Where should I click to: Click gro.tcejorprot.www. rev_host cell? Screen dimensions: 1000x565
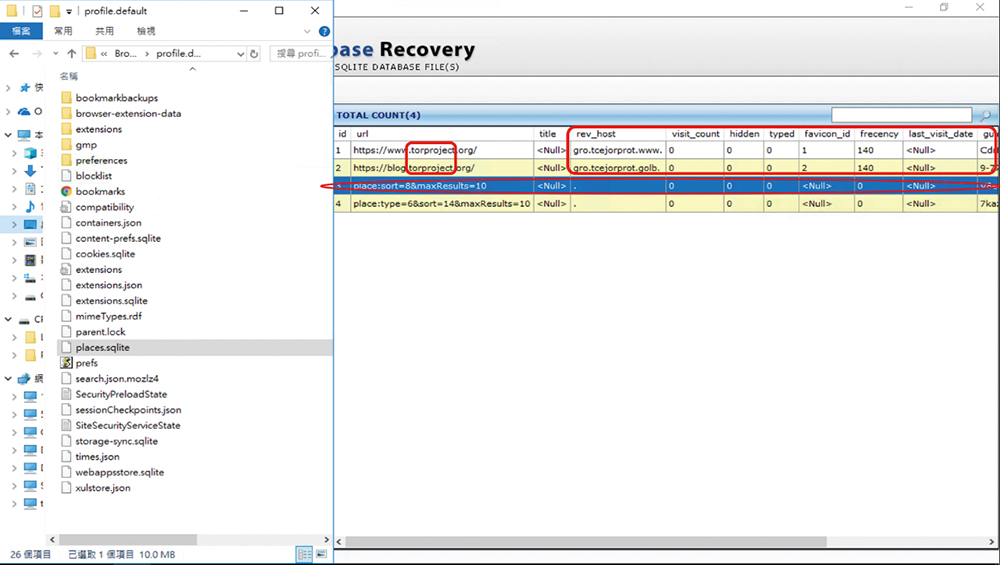point(617,150)
